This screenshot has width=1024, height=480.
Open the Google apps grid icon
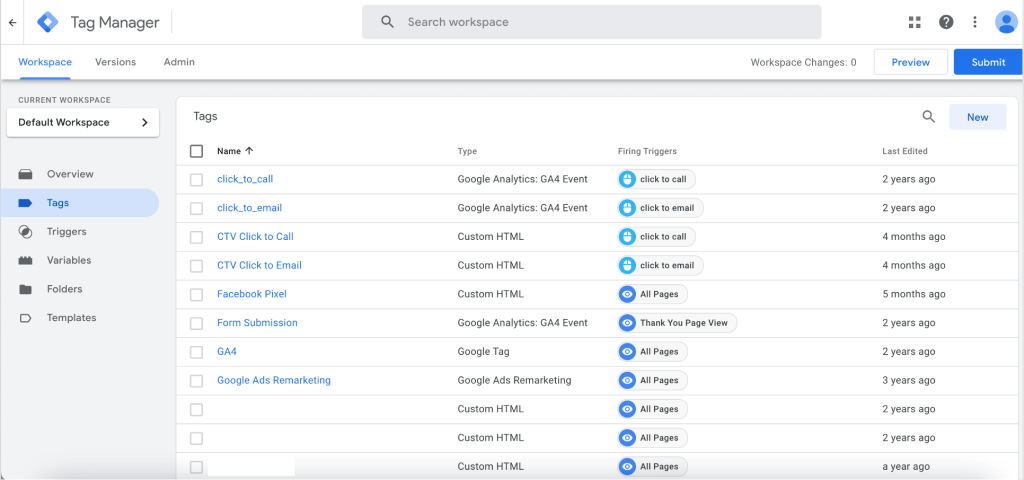[914, 22]
